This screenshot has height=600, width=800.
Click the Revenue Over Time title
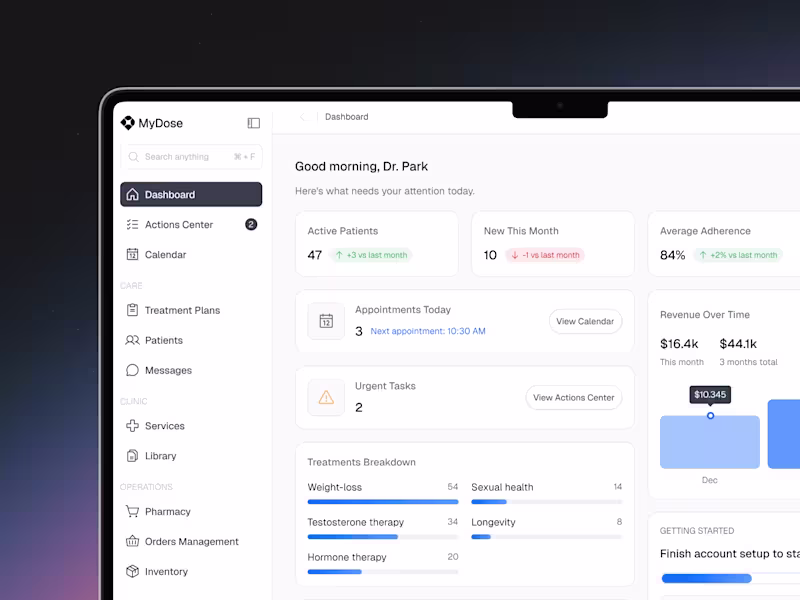tap(705, 314)
